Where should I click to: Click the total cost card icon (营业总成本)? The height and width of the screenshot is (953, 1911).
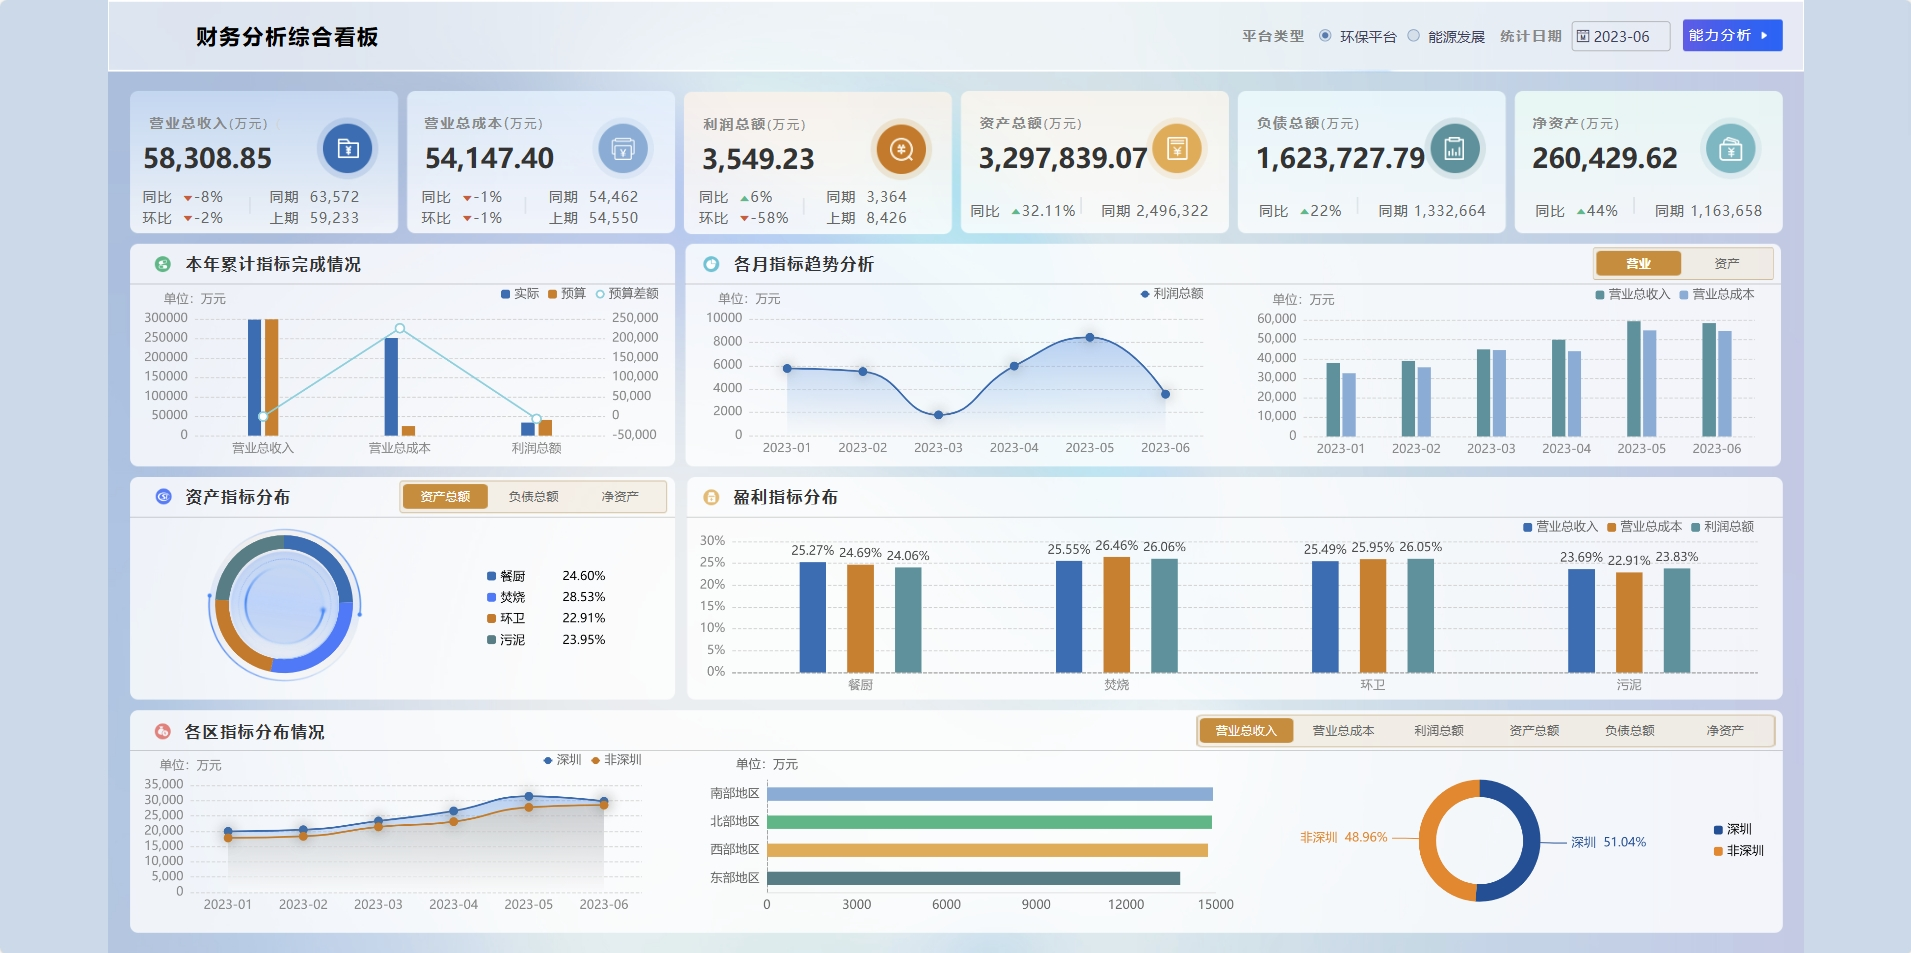point(623,149)
